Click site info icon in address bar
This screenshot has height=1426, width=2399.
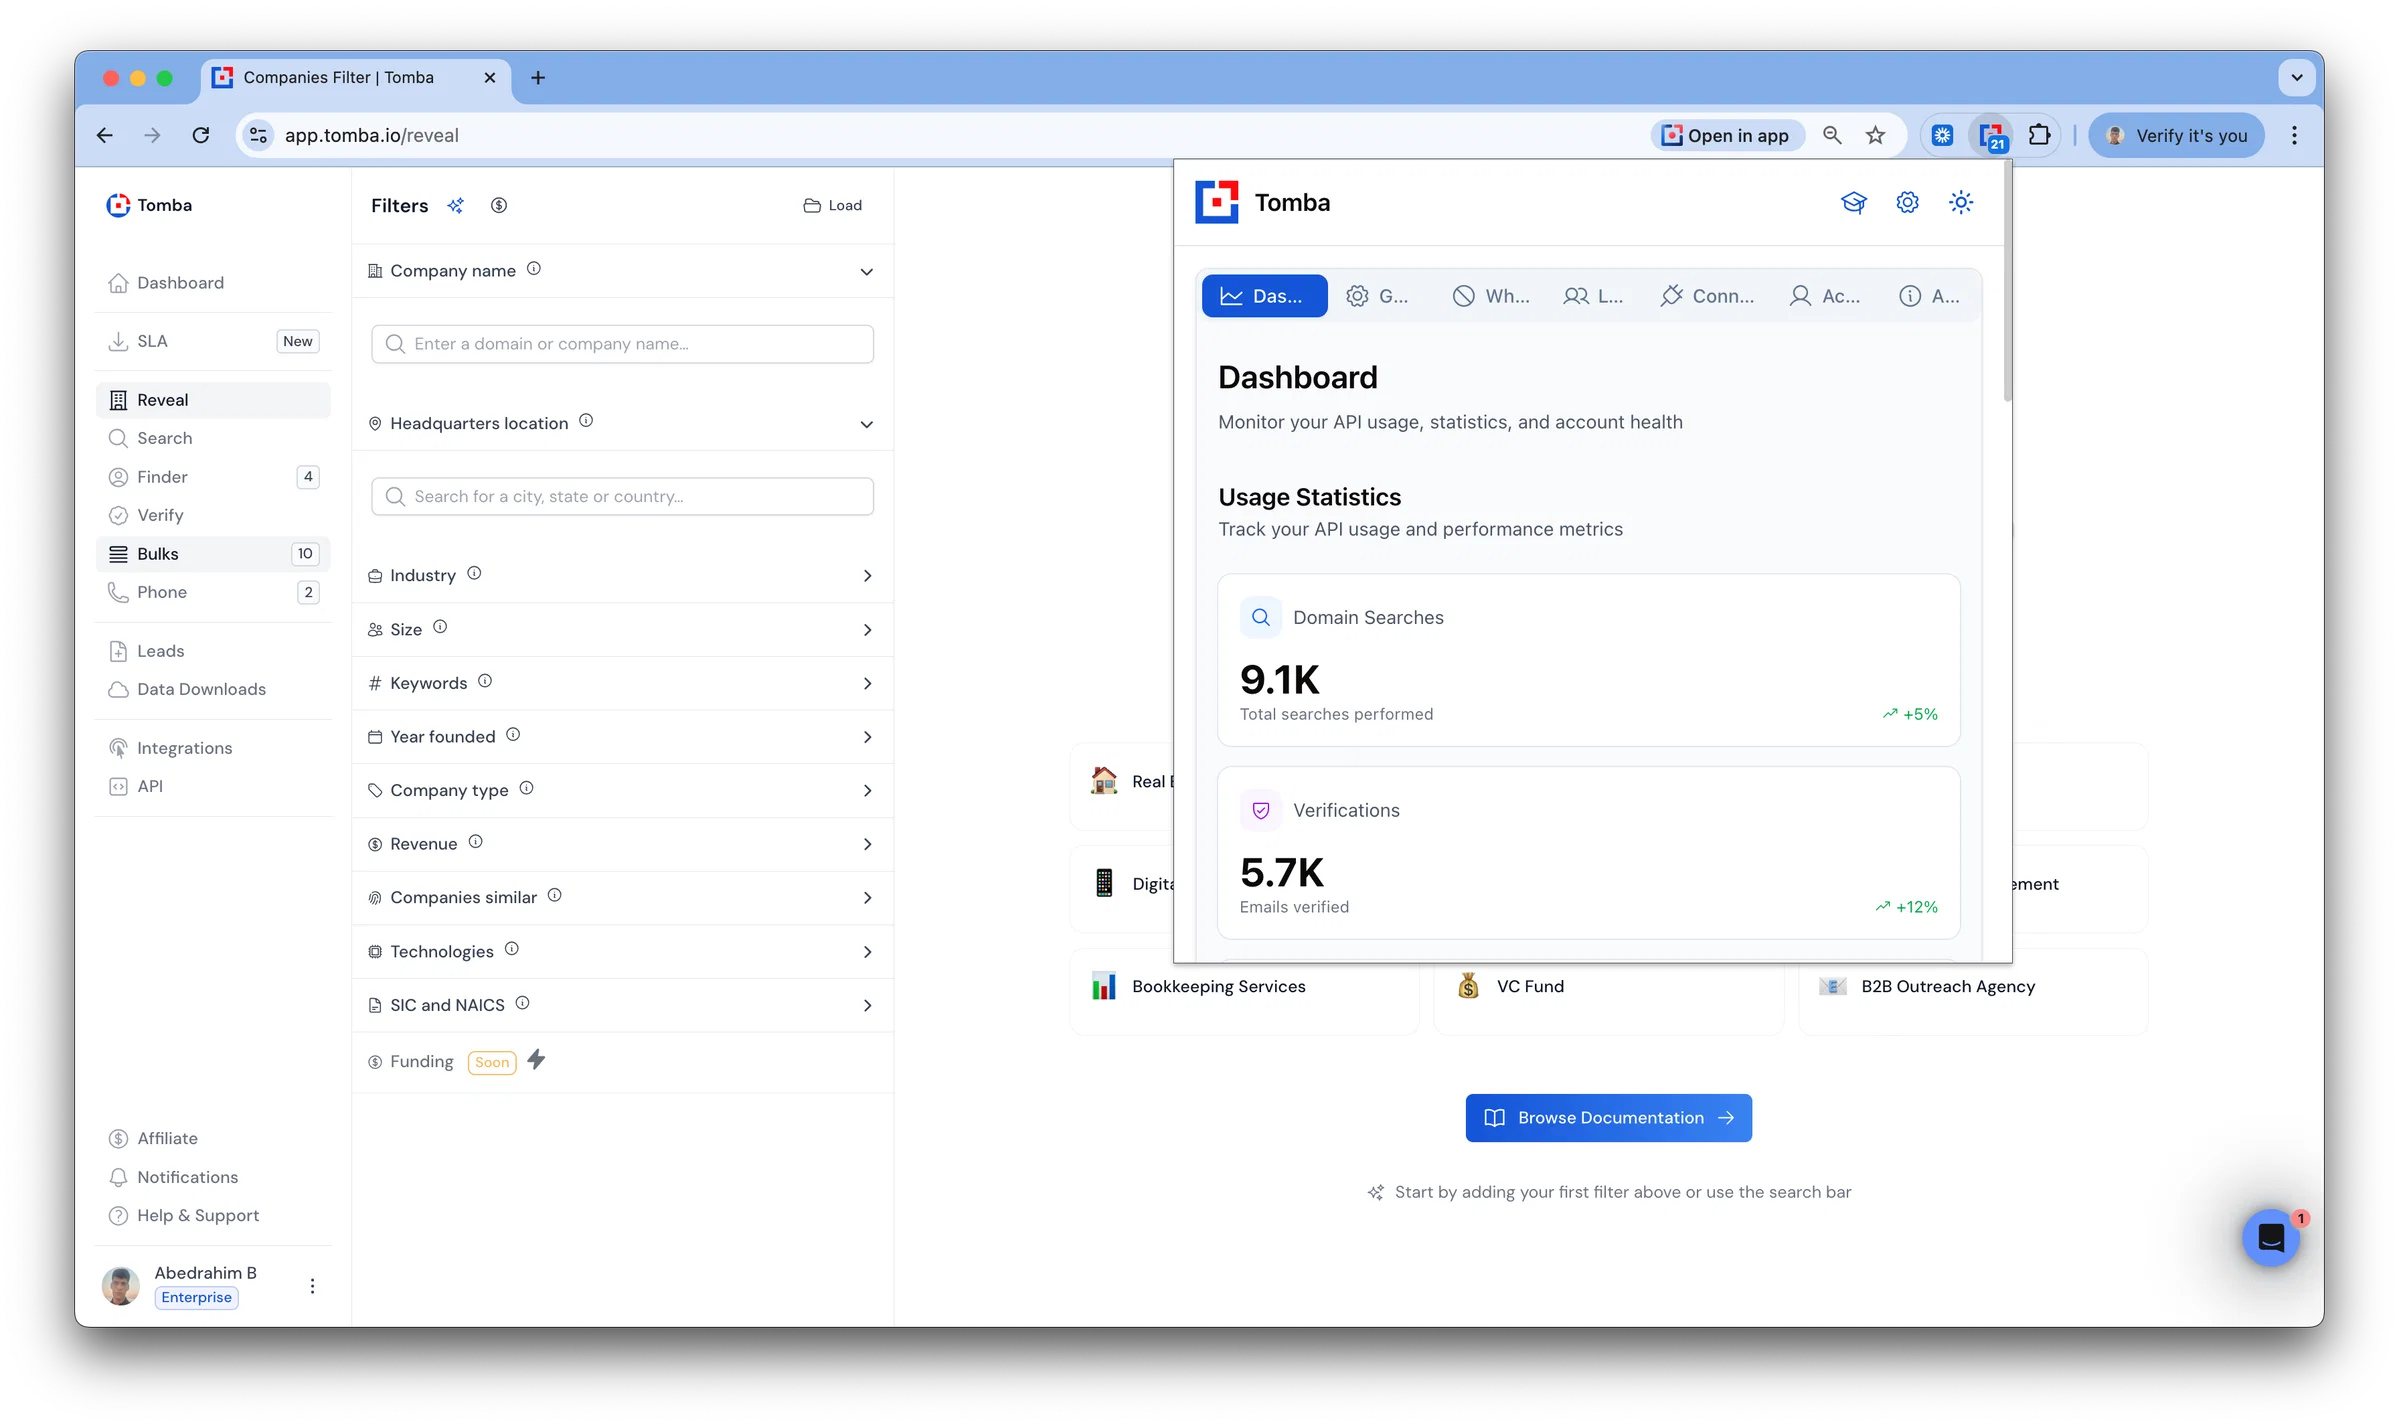pyautogui.click(x=258, y=135)
